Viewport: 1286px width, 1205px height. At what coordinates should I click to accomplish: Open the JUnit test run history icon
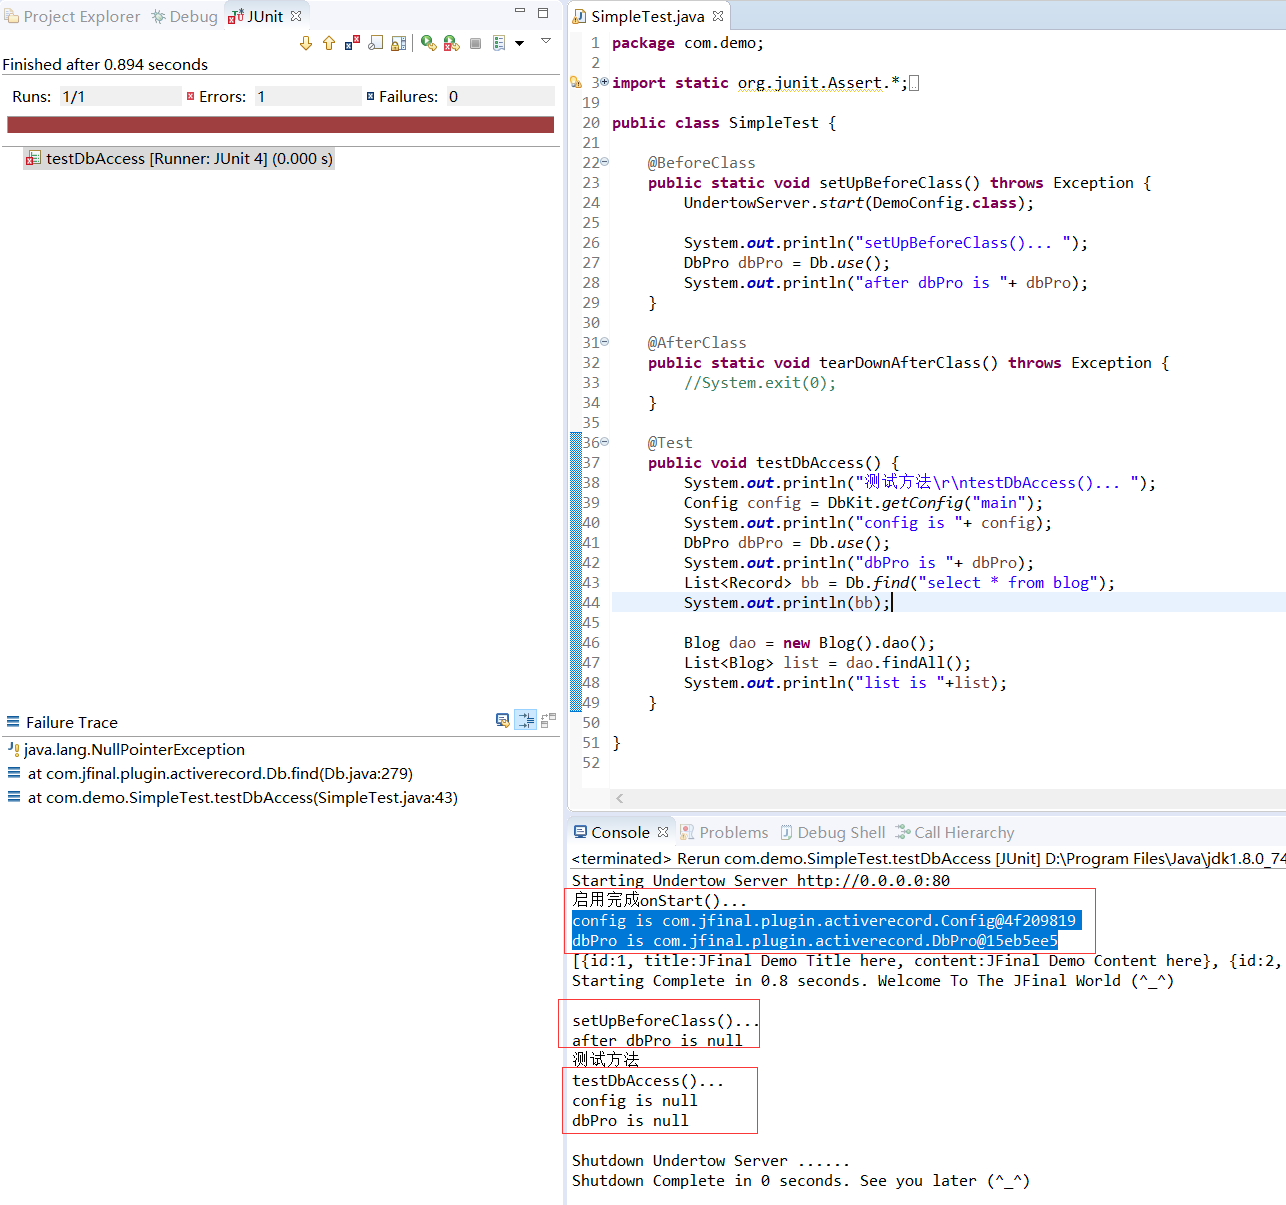pos(499,43)
